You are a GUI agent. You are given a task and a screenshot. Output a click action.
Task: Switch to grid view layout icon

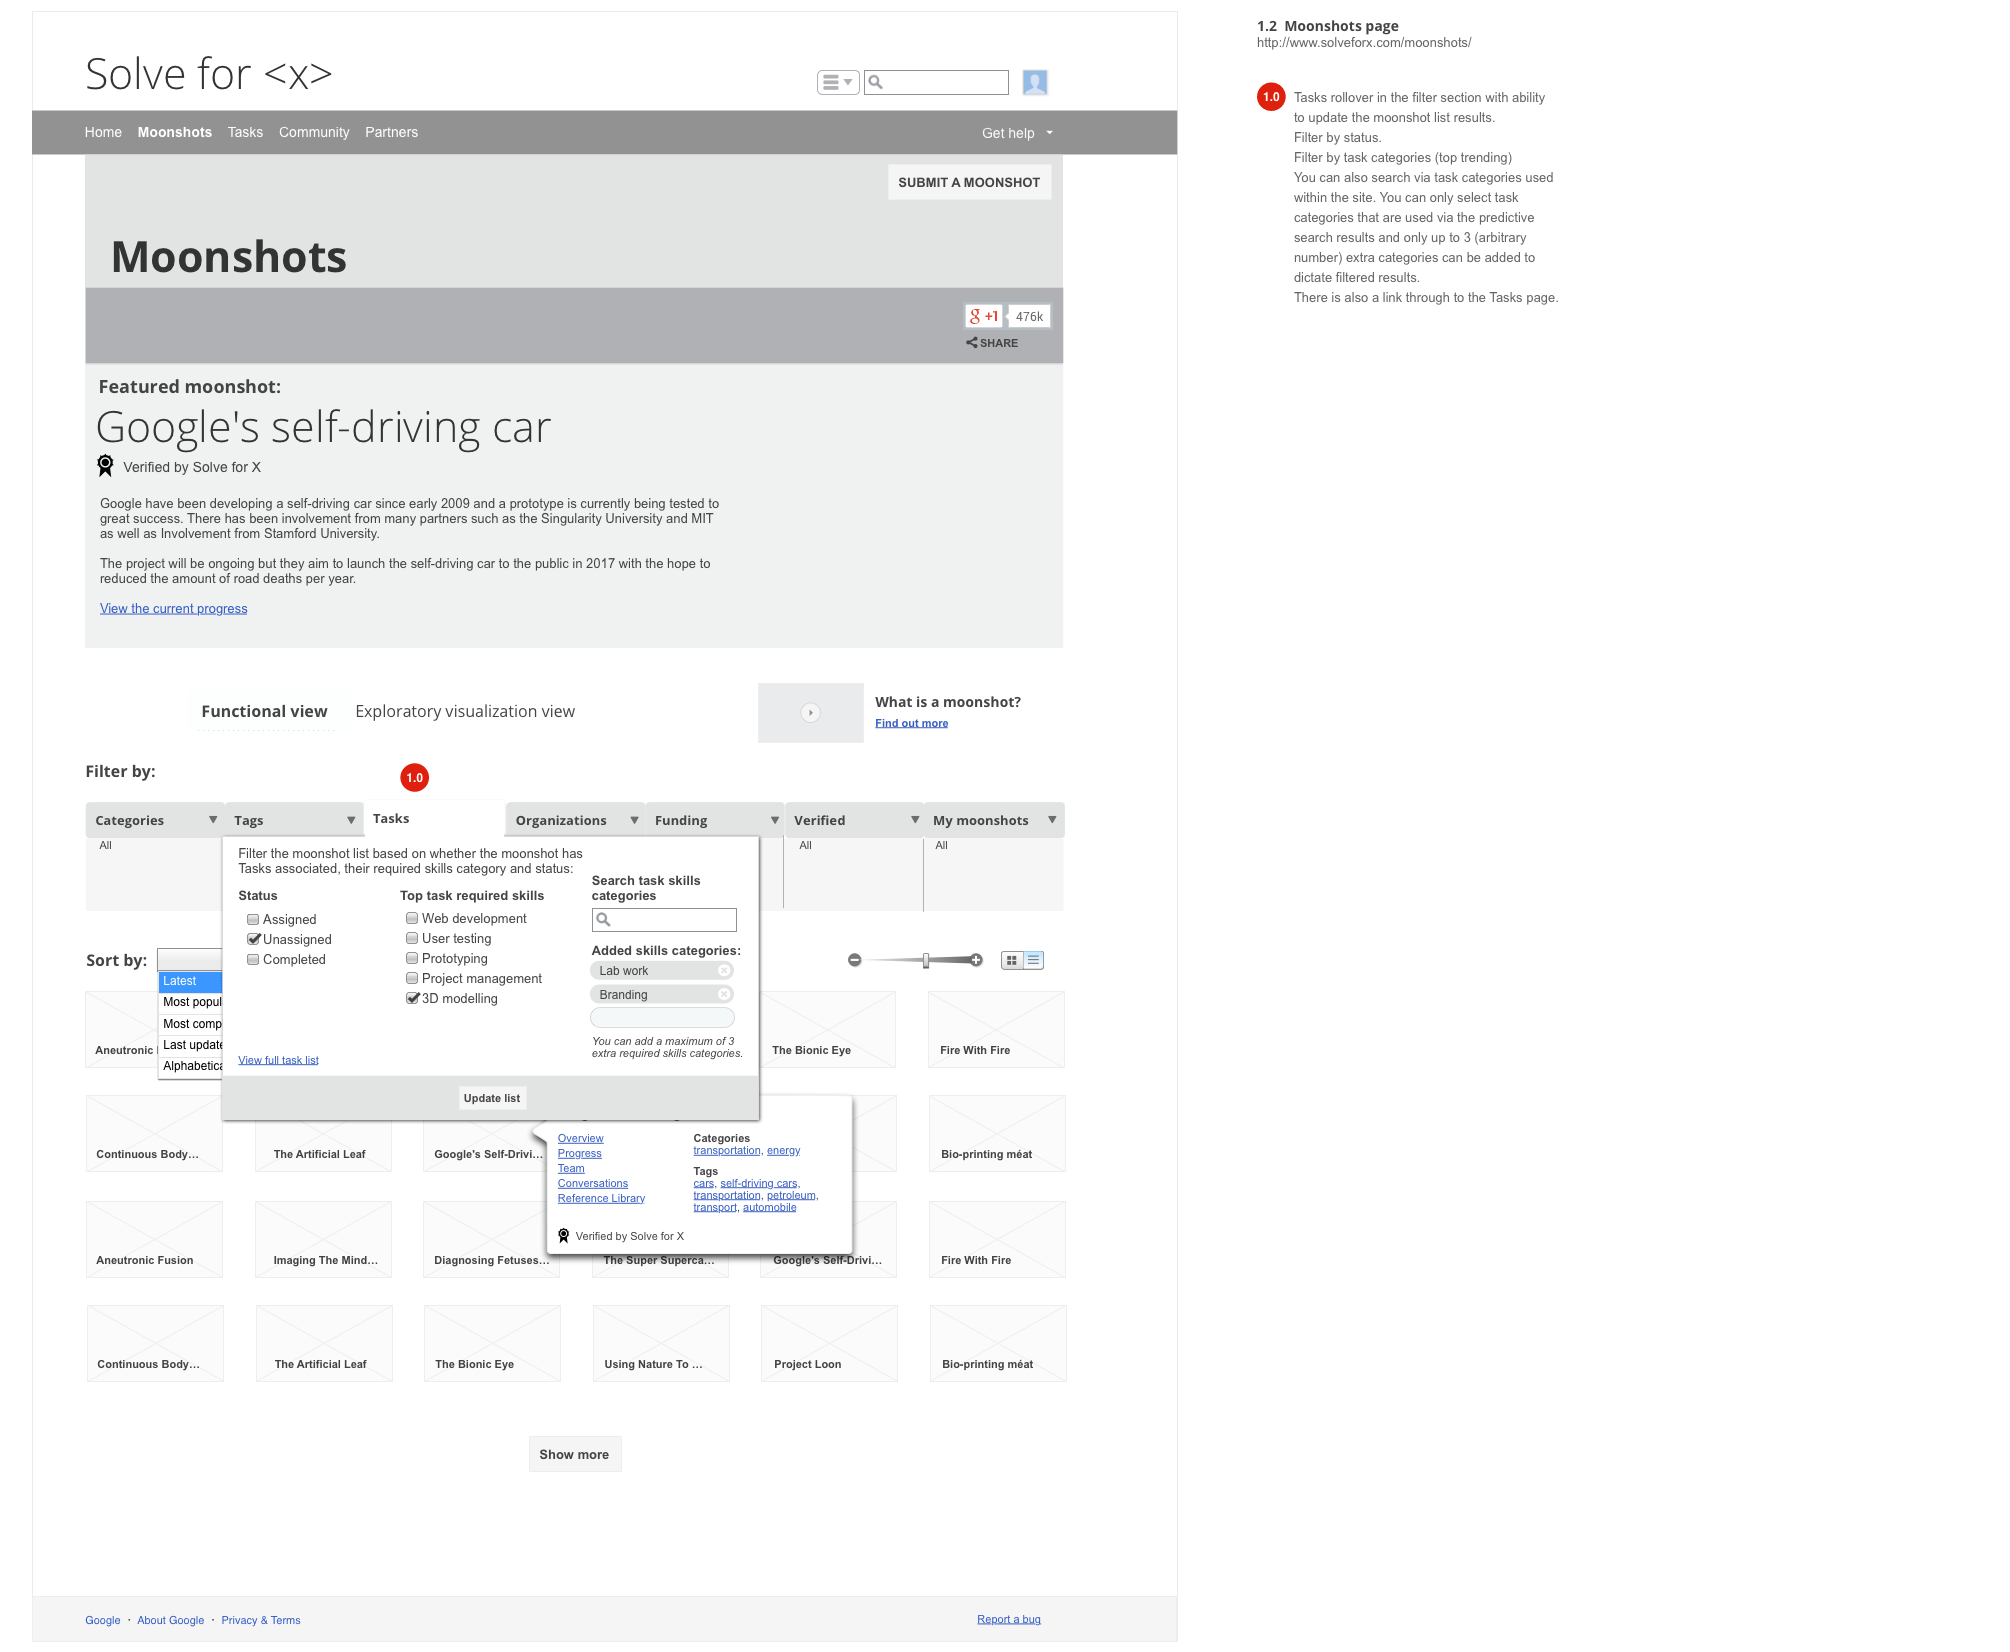(x=1012, y=960)
